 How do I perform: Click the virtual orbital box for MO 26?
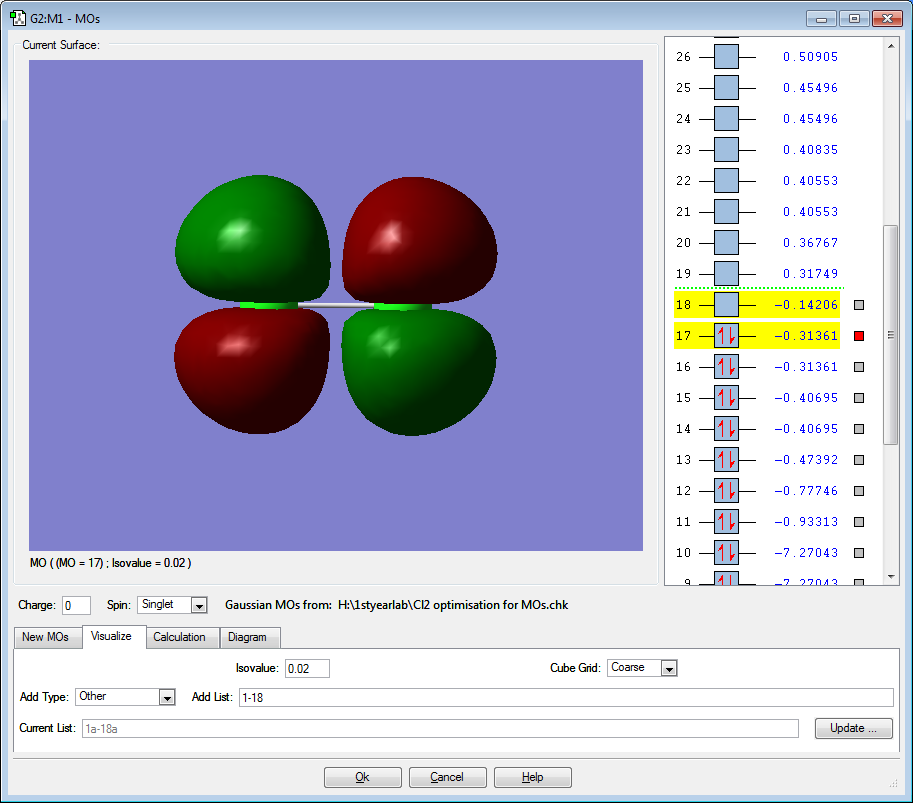(x=726, y=57)
